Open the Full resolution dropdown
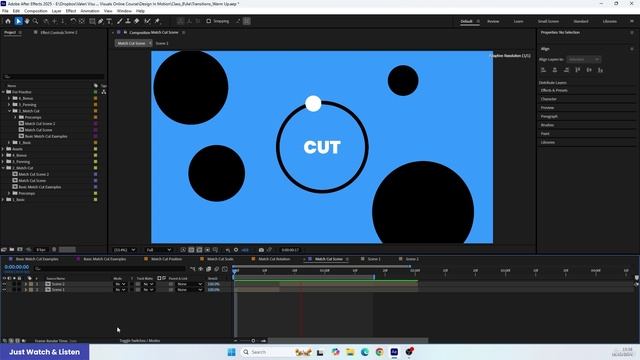Viewport: 640px width, 360px height. coord(158,250)
